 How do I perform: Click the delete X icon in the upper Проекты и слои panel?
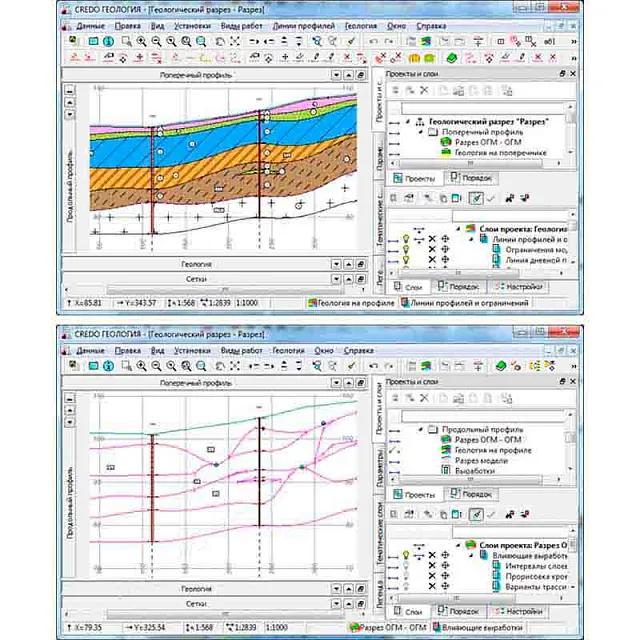[x=423, y=90]
